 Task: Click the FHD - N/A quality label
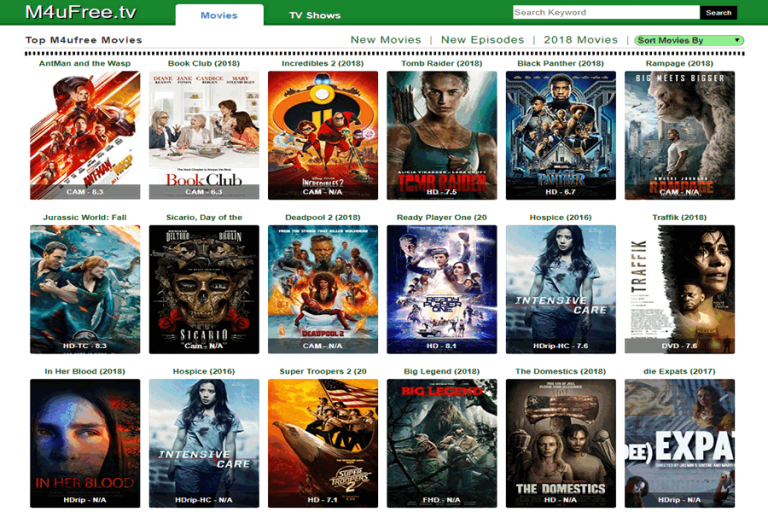(442, 500)
